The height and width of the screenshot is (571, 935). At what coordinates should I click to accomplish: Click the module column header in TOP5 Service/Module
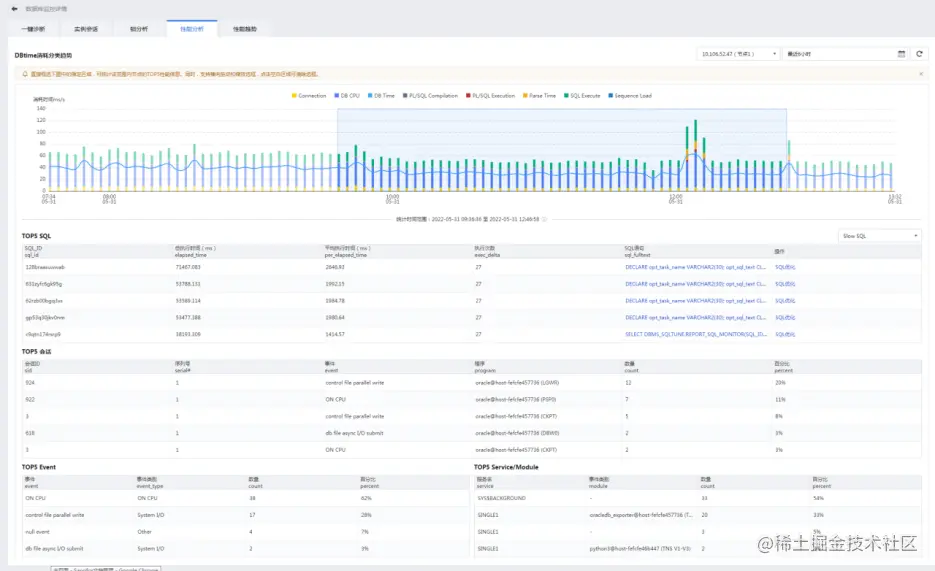[599, 482]
